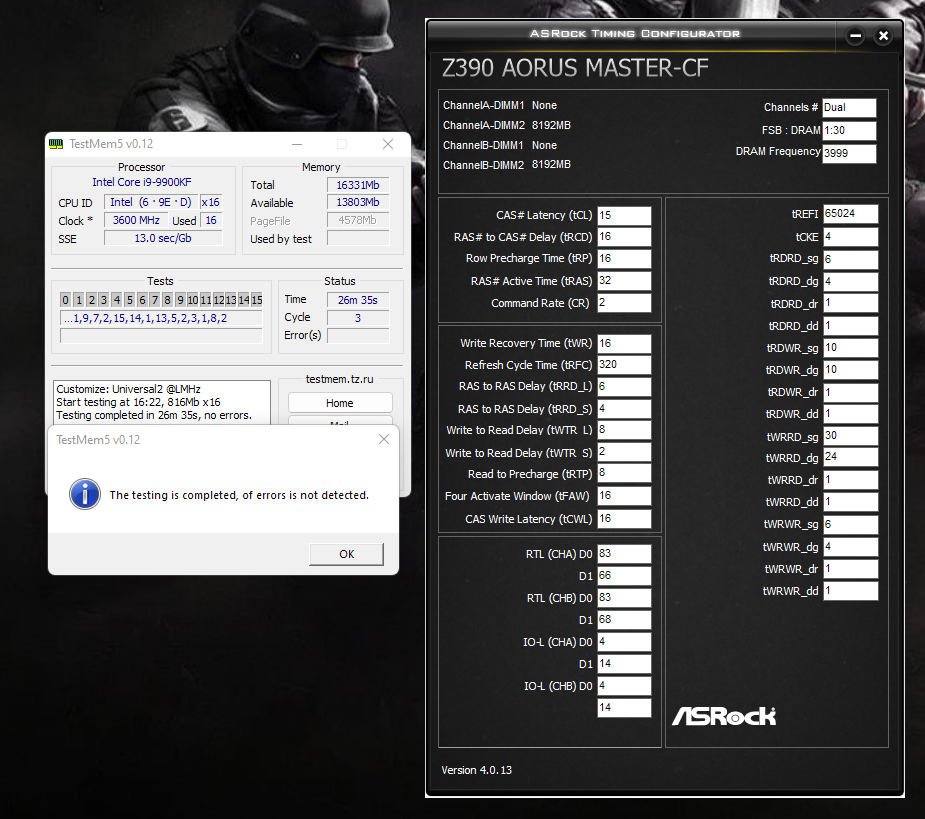Click the tWRWR_sg value field

851,525
